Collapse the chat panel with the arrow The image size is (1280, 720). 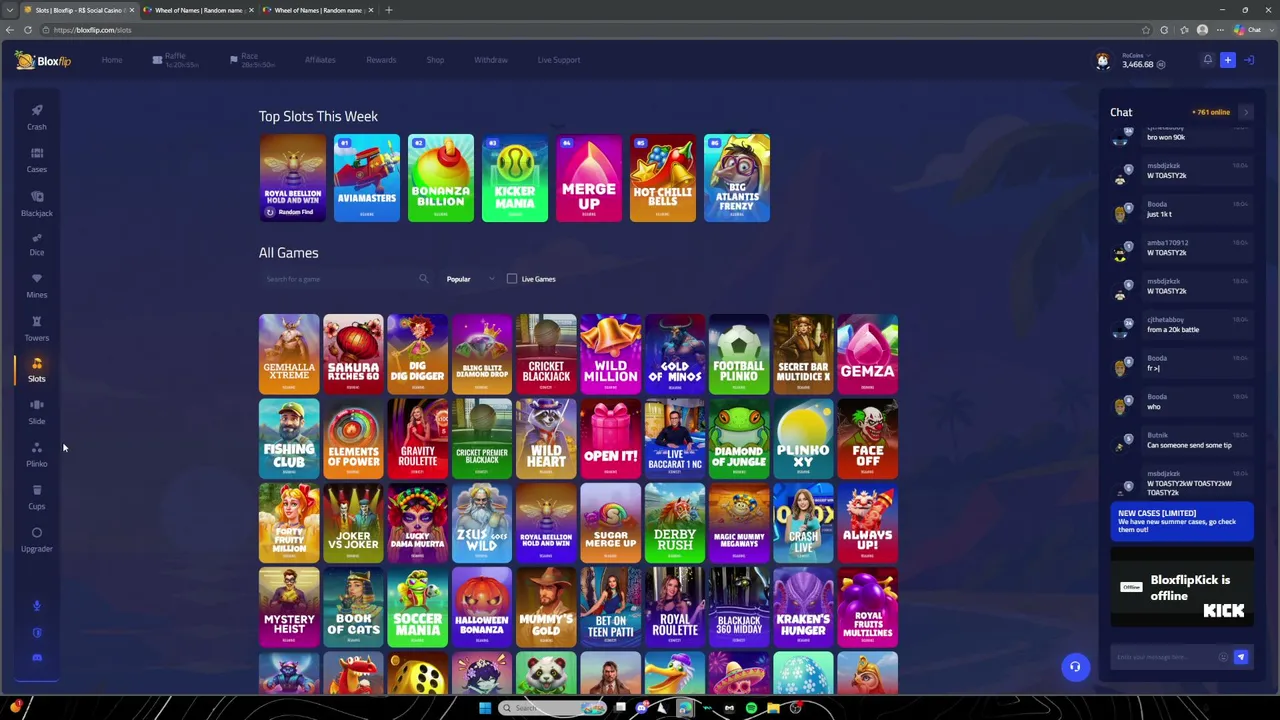pyautogui.click(x=1246, y=113)
